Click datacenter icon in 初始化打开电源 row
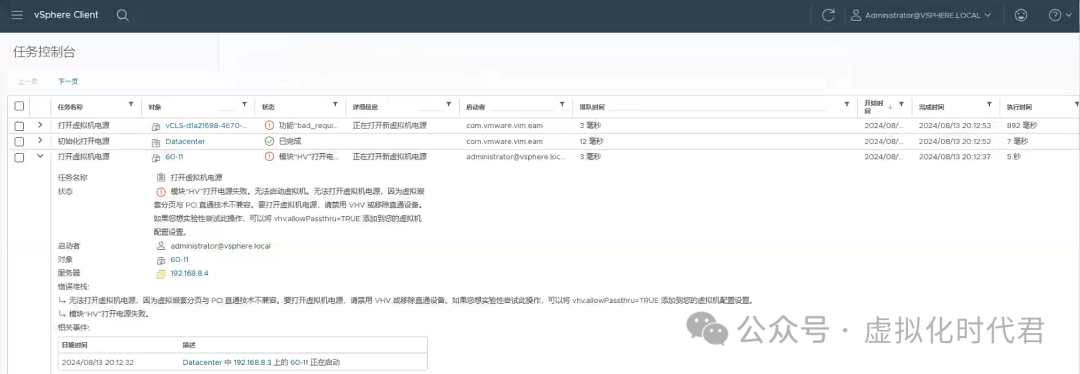This screenshot has height=374, width=1080. coord(156,142)
